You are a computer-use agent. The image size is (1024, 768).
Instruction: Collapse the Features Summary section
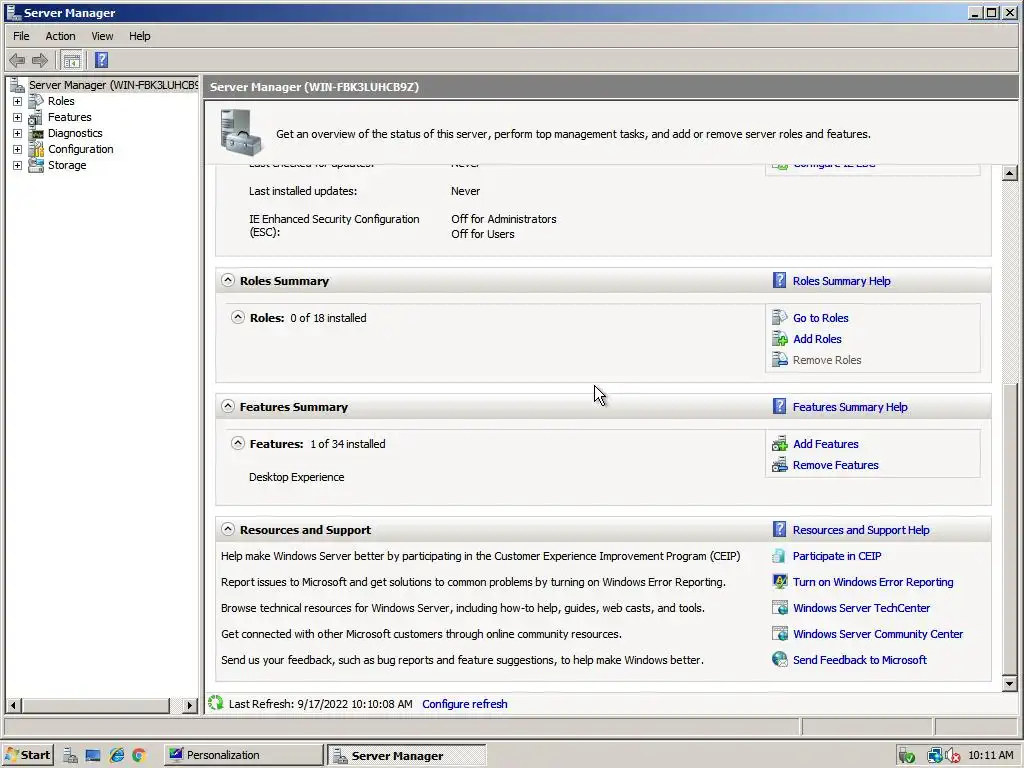(227, 406)
